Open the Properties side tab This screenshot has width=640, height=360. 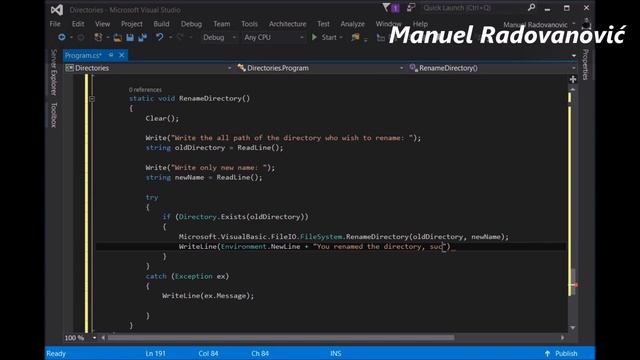tap(585, 64)
